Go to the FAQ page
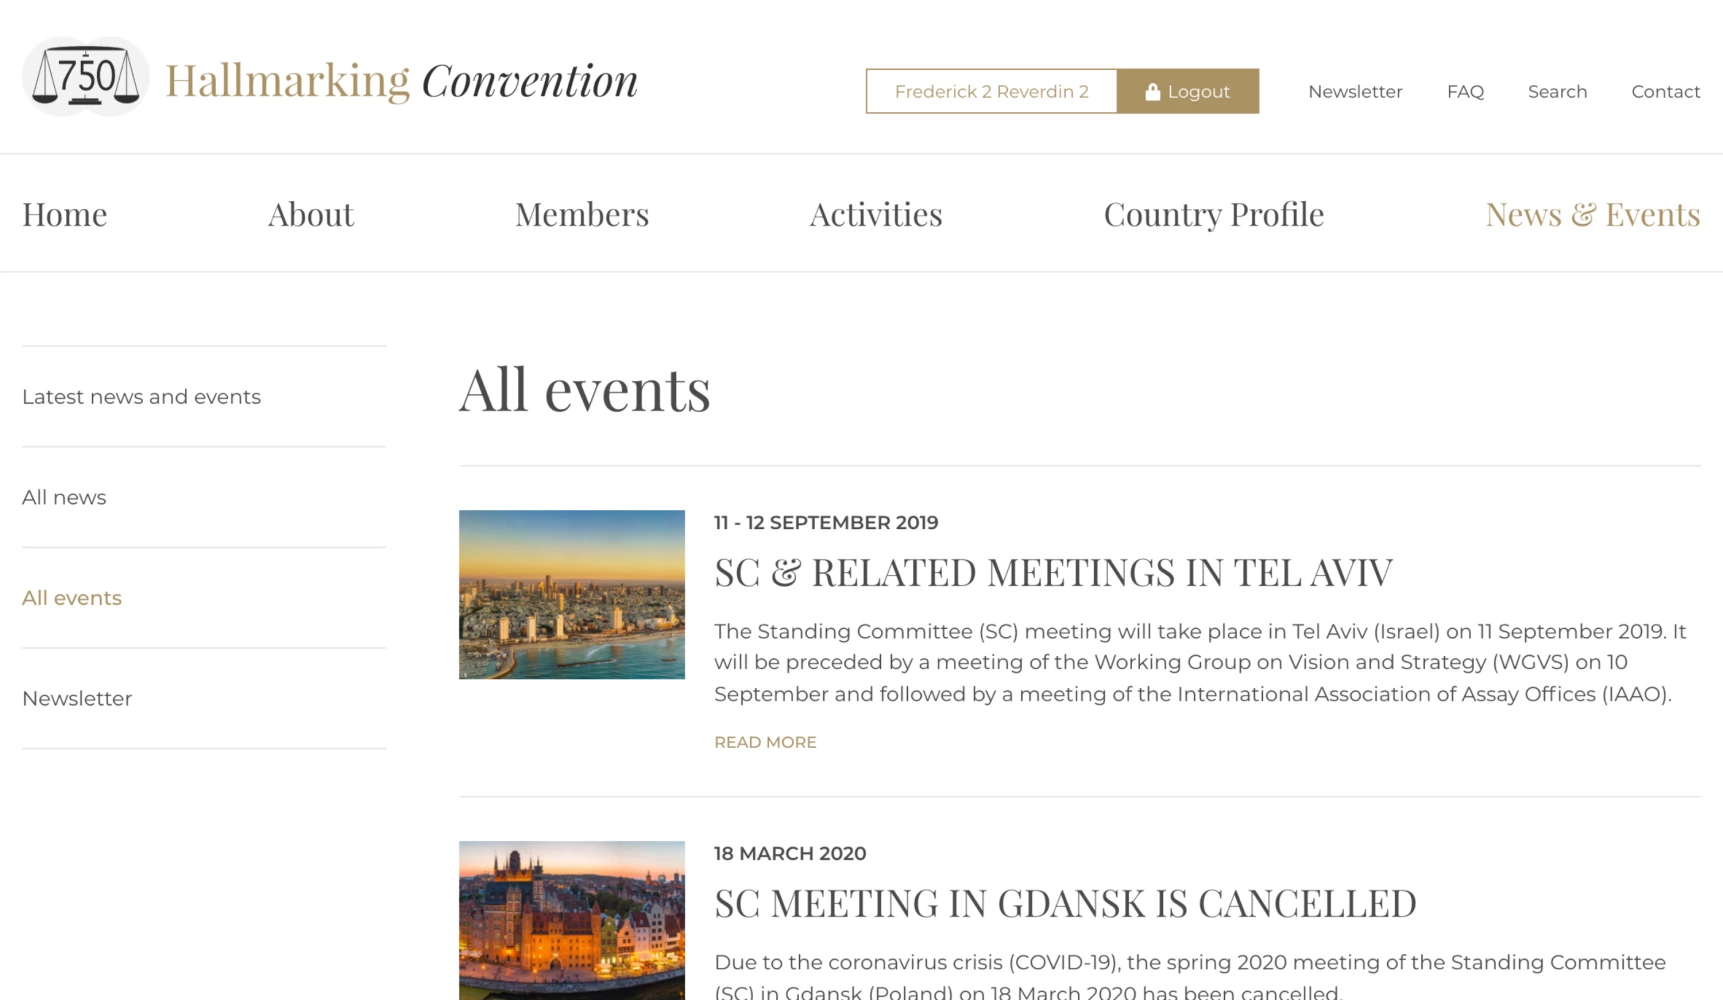Viewport: 1723px width, 1000px height. 1465,91
